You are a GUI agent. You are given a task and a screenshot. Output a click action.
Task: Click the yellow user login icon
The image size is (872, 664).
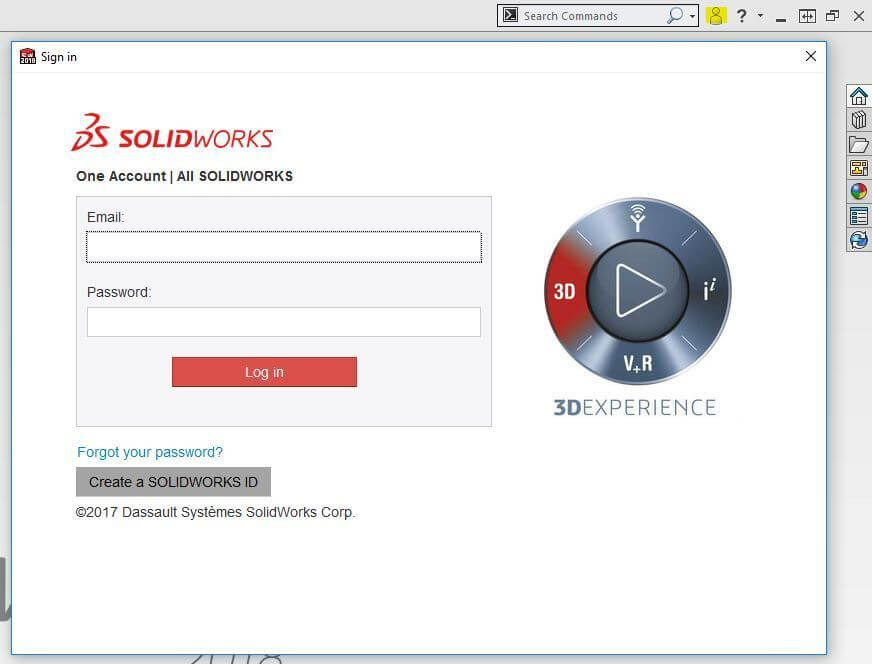(716, 16)
